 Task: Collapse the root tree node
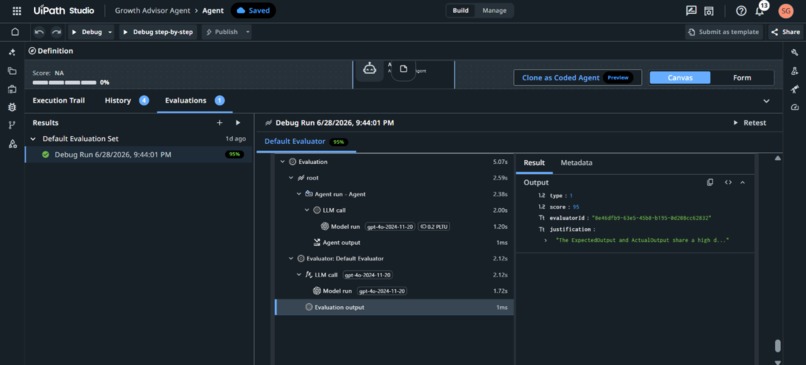click(291, 178)
